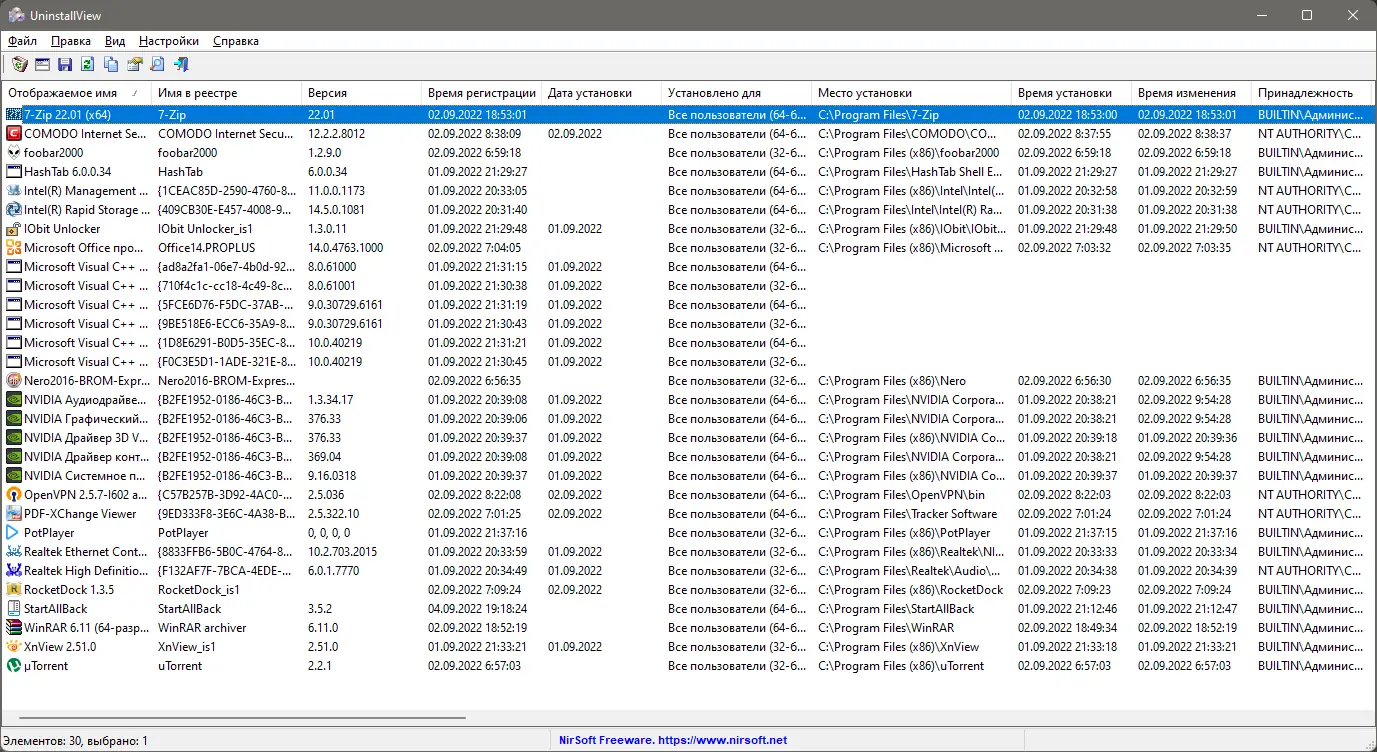Click the HashTab 6.0.0.34 row icon
Image resolution: width=1377 pixels, height=752 pixels.
point(14,172)
